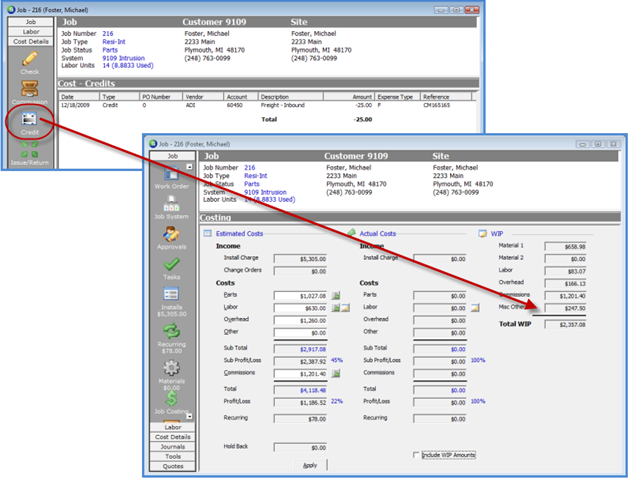Click the Hold Back amount field
This screenshot has height=478, width=628.
click(x=300, y=448)
